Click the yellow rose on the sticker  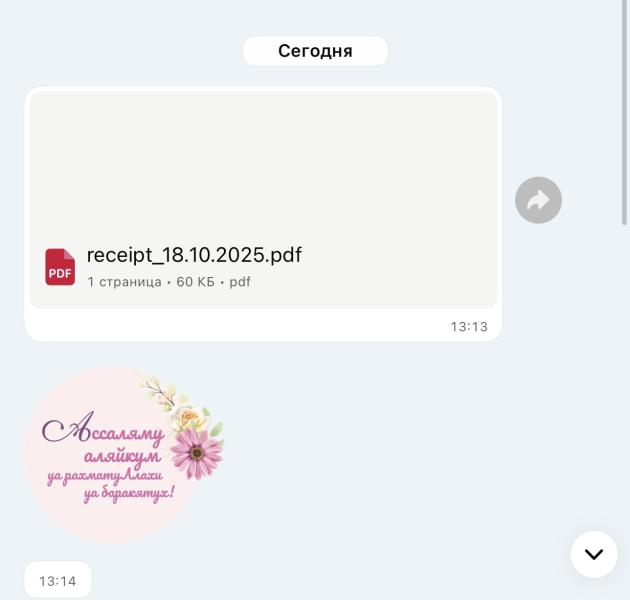coord(188,418)
